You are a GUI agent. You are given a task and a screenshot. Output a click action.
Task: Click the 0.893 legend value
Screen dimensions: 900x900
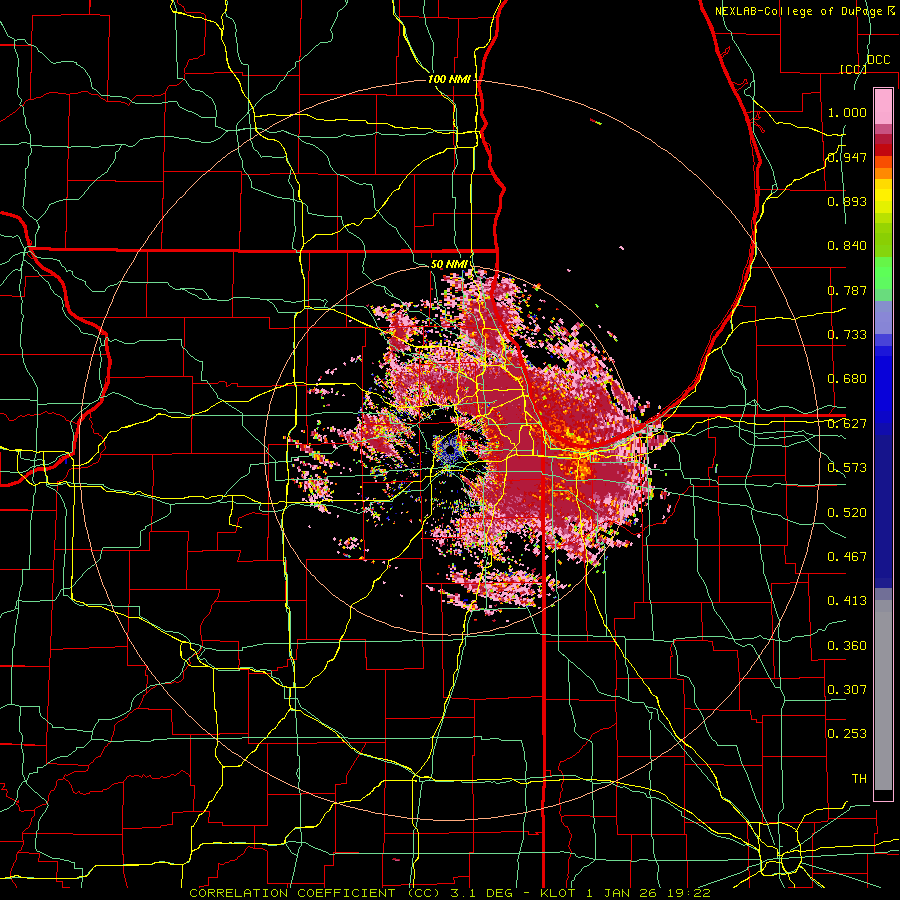(x=847, y=201)
